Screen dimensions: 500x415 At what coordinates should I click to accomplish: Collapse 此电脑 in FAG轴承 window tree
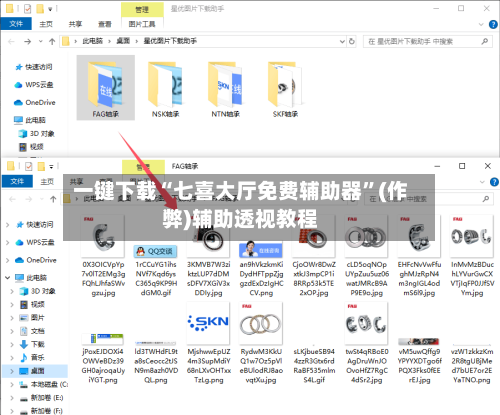tap(7, 278)
